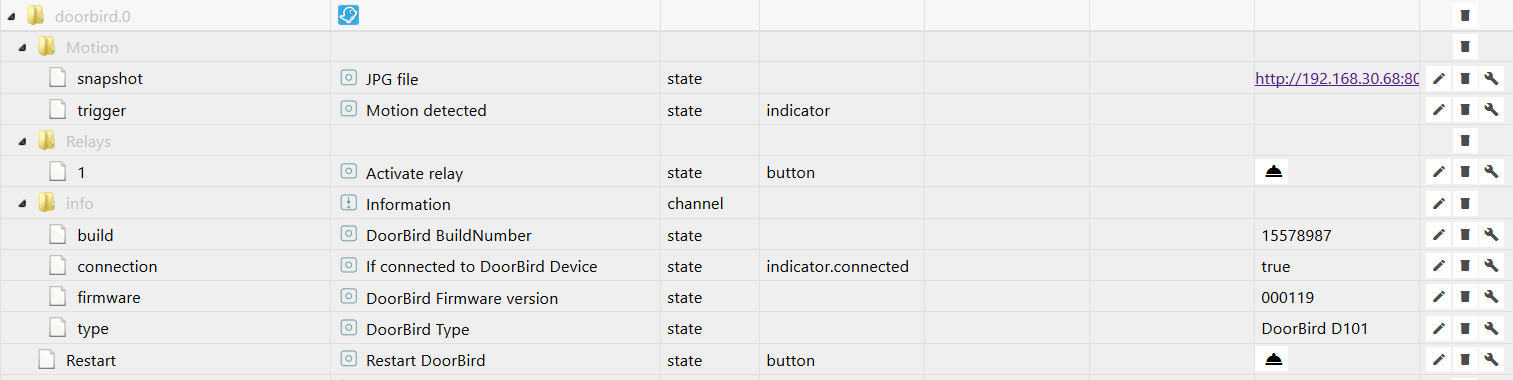
Task: Collapse the Relays folder
Action: point(23,142)
